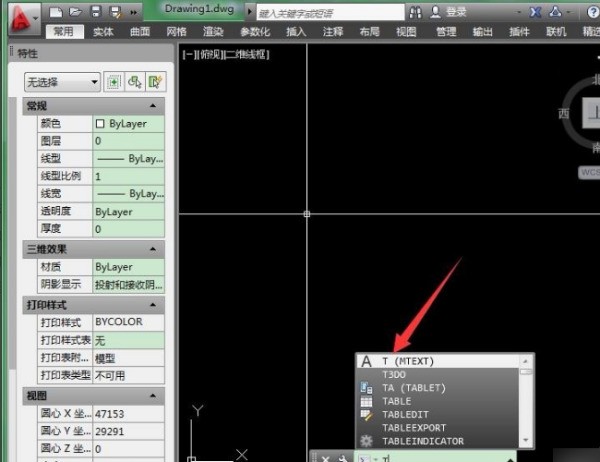Switch to the 常用 ribbon tab
600x462 pixels.
(64, 31)
